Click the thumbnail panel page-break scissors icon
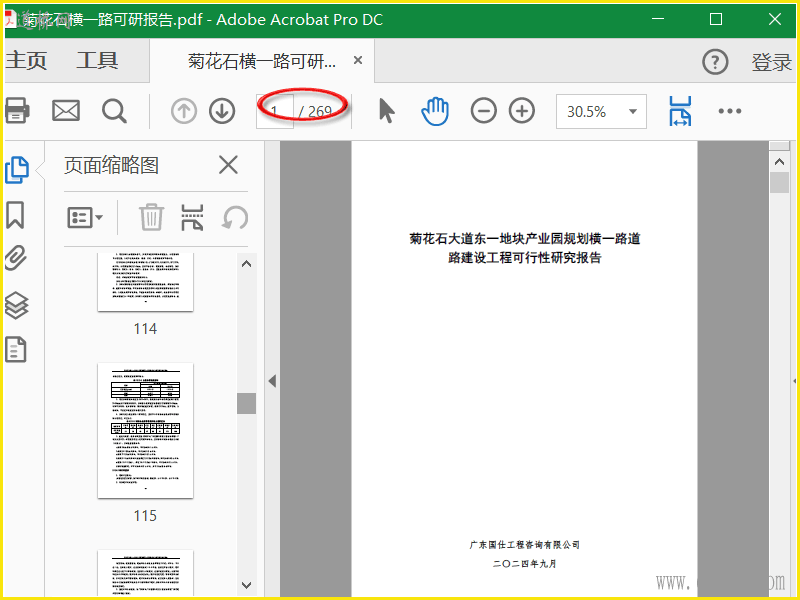 pos(192,217)
